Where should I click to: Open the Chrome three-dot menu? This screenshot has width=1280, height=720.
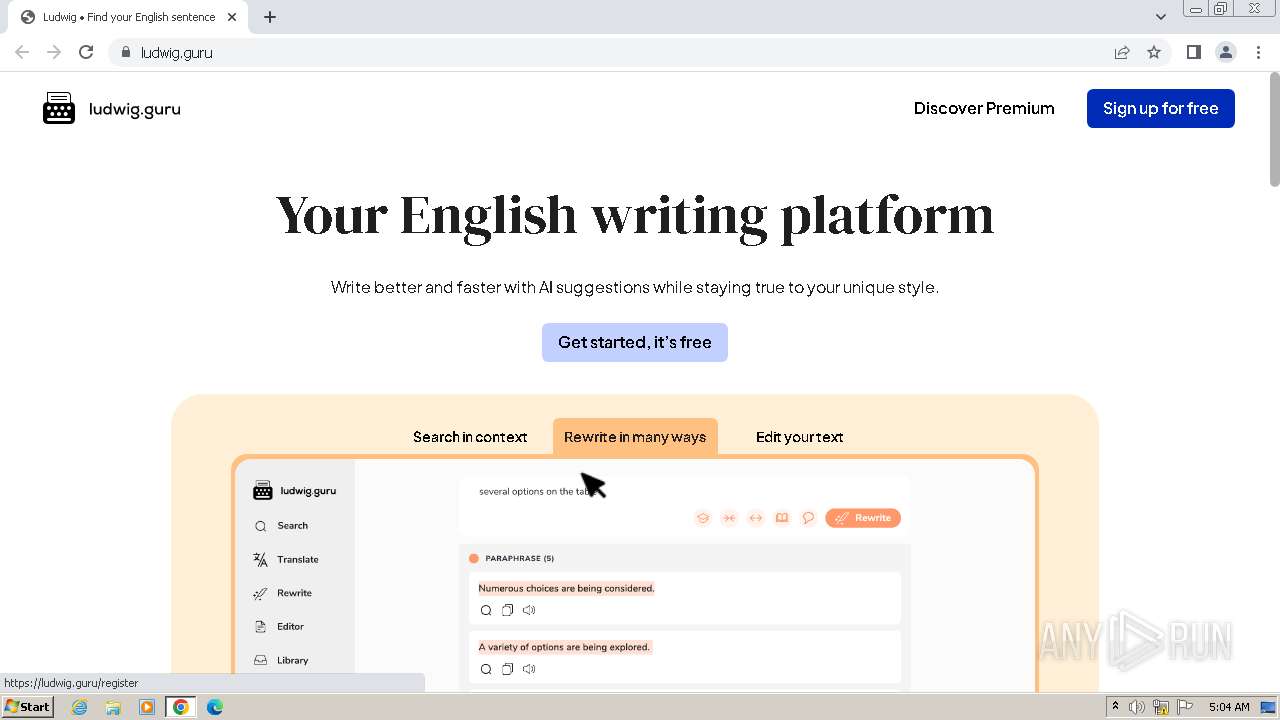(x=1259, y=52)
